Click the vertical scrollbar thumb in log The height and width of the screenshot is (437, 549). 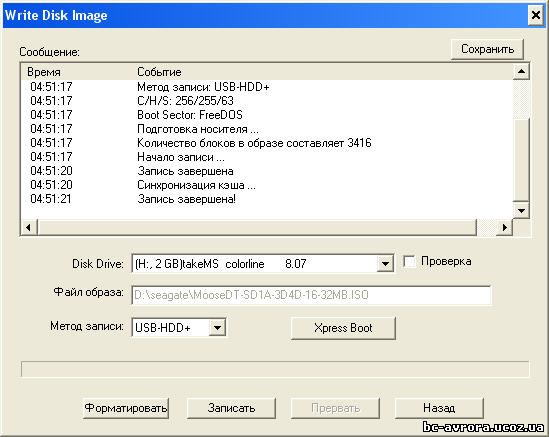point(521,160)
